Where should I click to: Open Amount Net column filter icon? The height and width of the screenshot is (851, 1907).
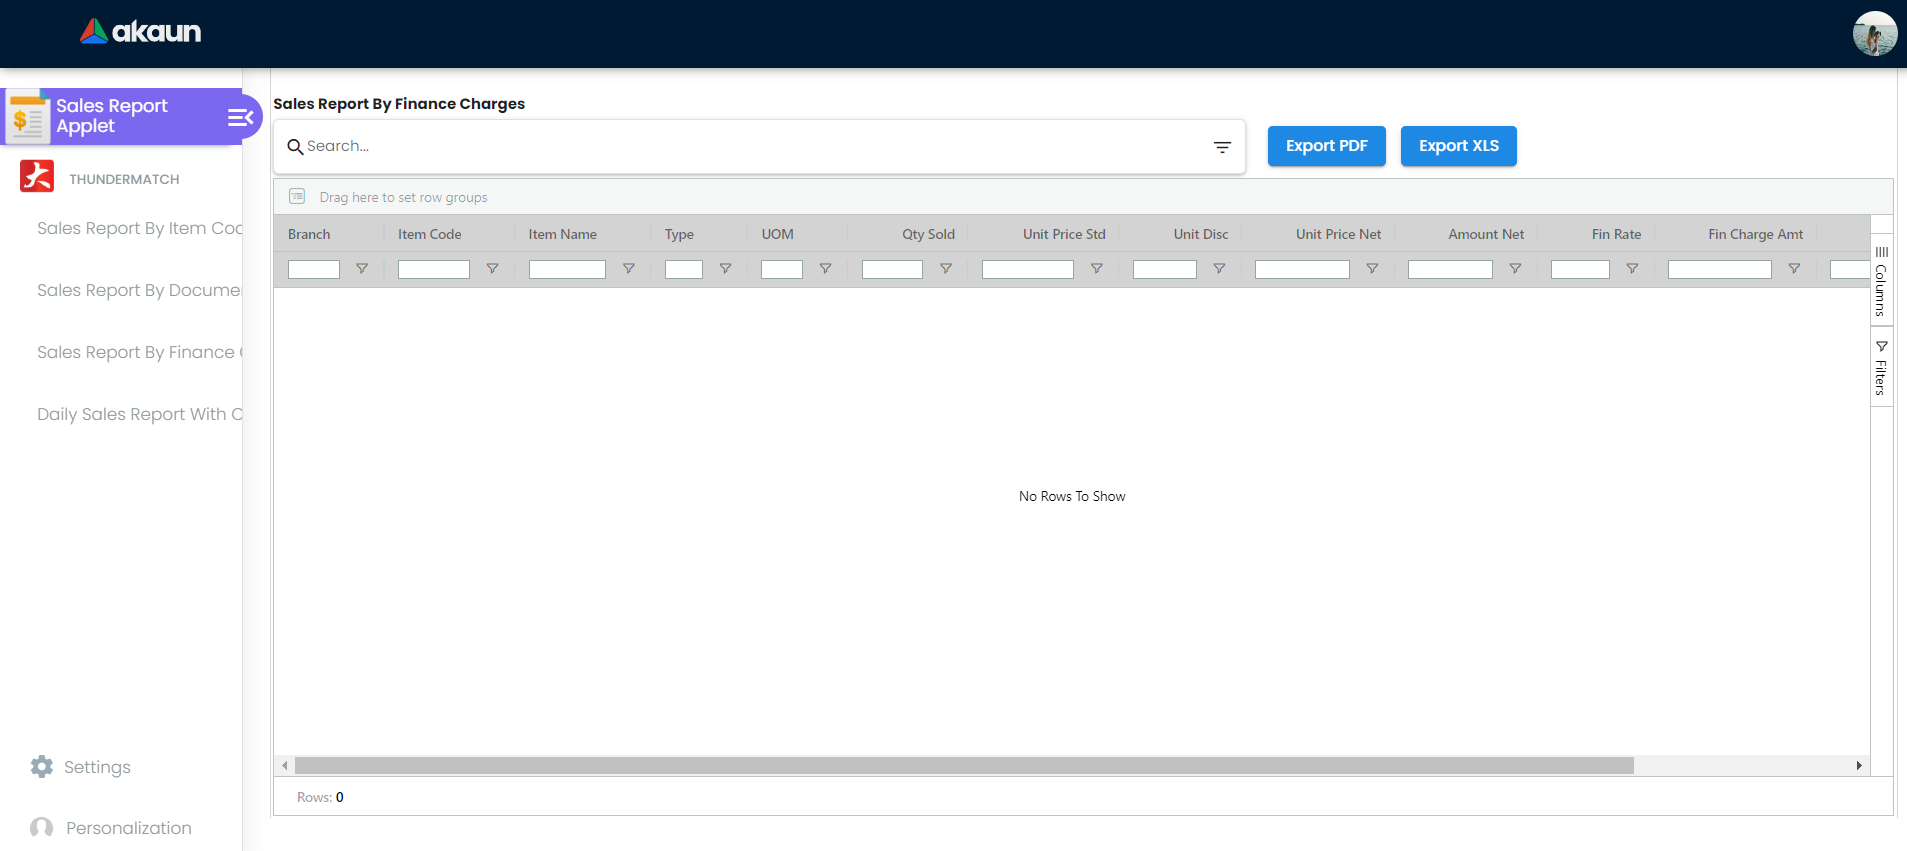1515,269
